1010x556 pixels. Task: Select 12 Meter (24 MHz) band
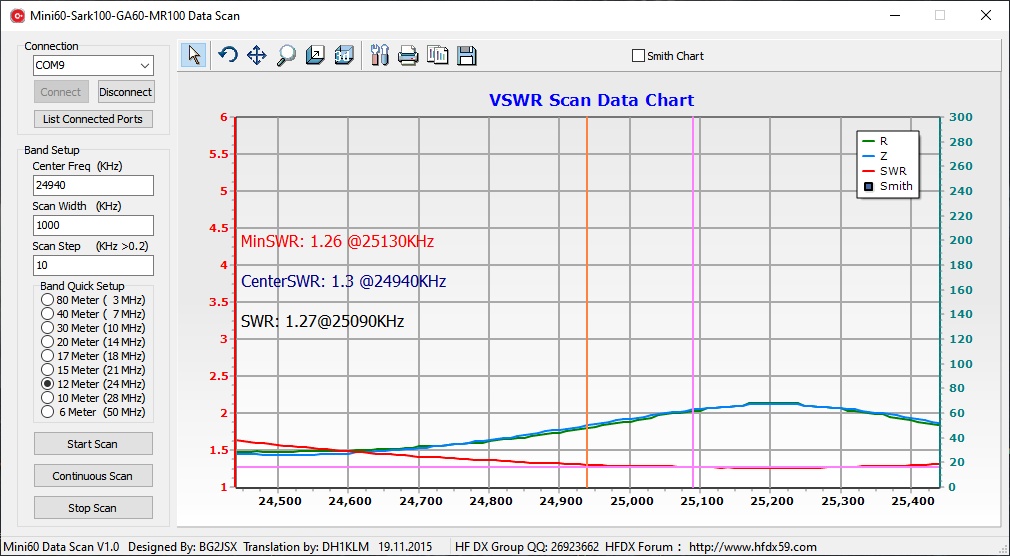coord(47,383)
